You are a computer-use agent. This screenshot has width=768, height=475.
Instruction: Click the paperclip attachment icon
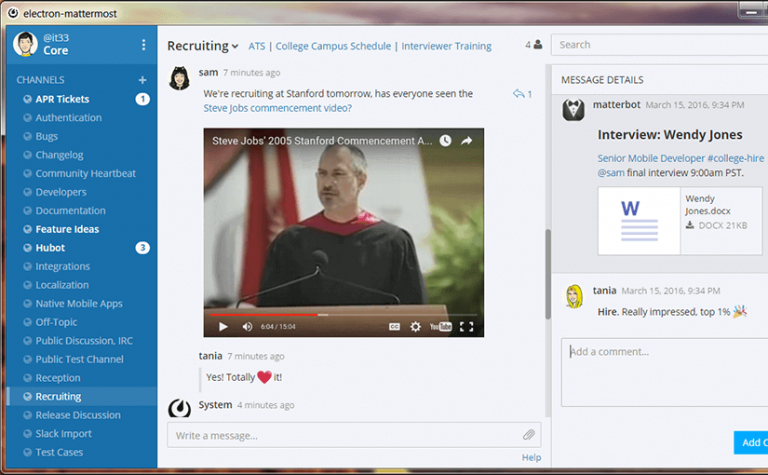click(x=529, y=435)
